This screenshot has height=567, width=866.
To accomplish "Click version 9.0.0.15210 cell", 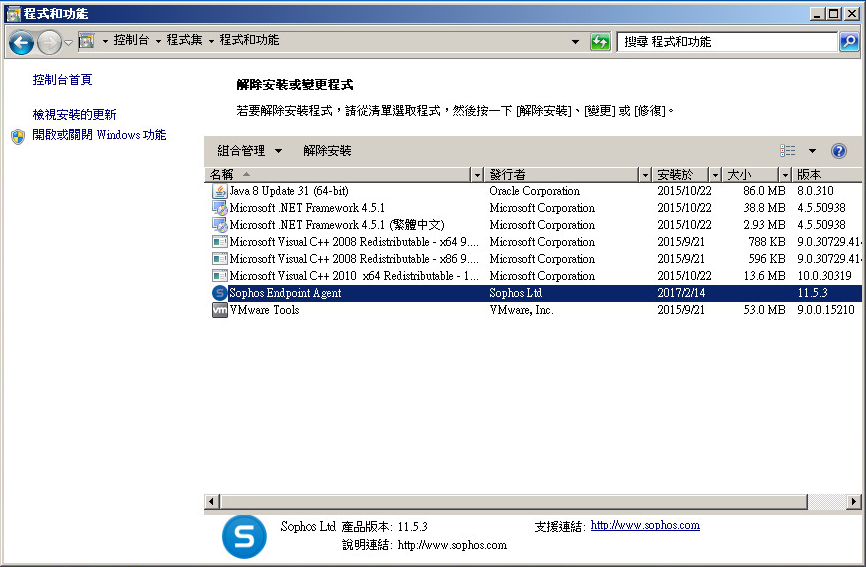I will [826, 310].
